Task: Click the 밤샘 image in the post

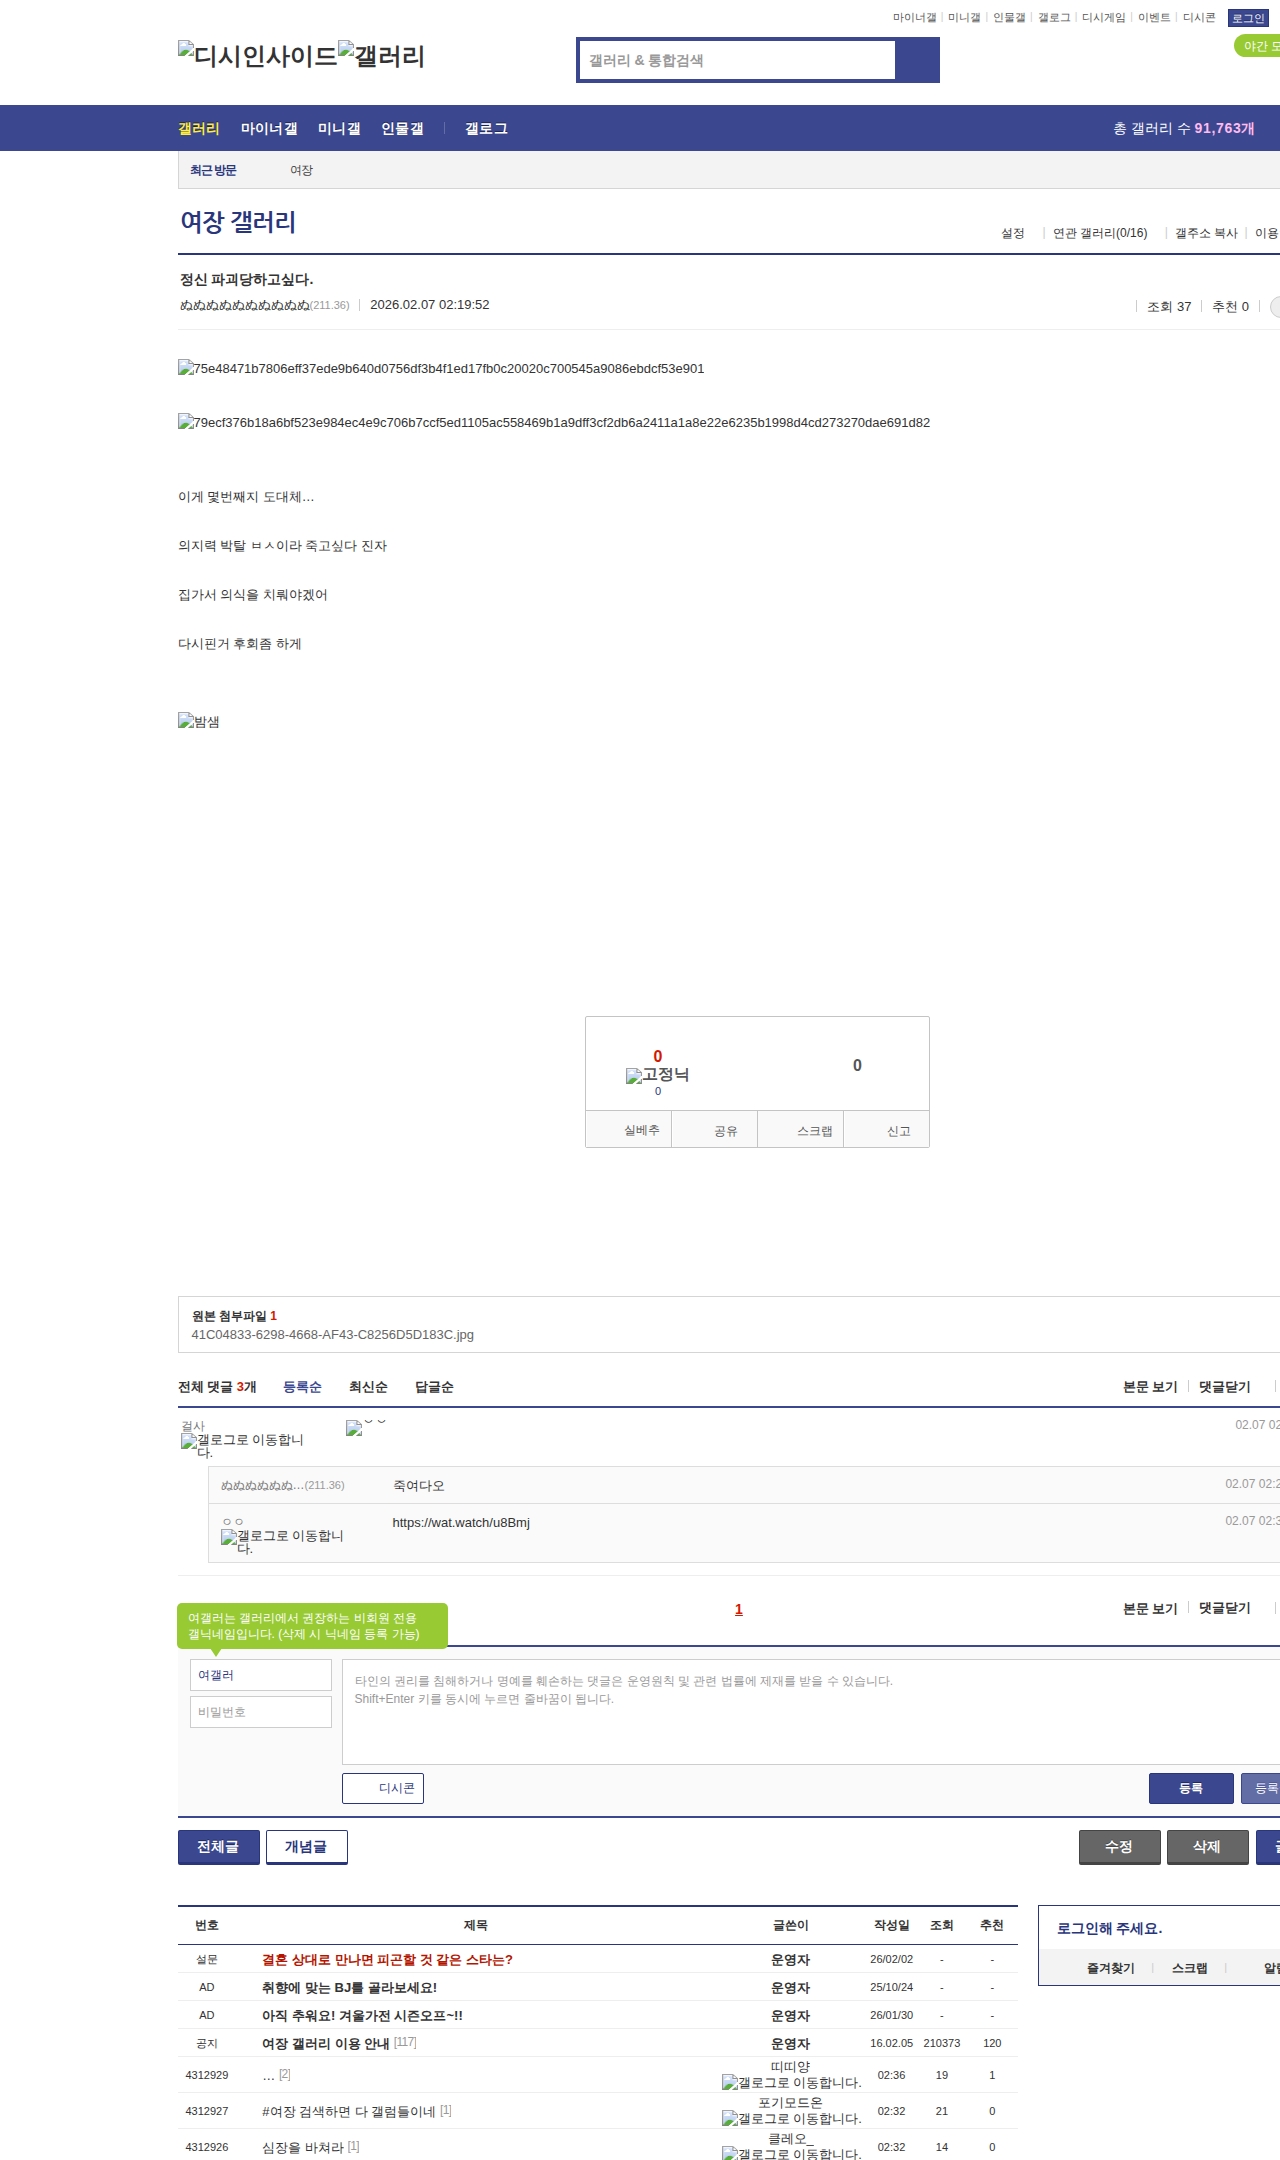Action: pyautogui.click(x=199, y=721)
